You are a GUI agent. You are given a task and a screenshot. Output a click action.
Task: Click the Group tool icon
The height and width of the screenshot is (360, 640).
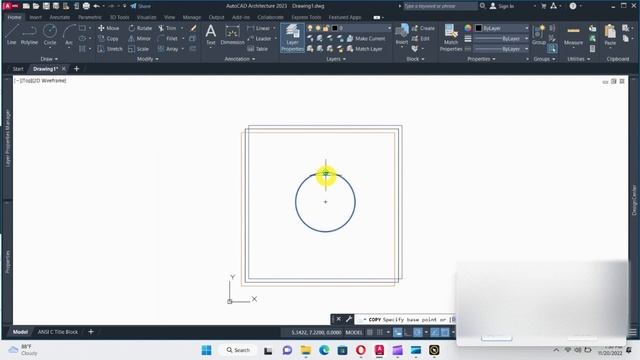click(x=539, y=34)
